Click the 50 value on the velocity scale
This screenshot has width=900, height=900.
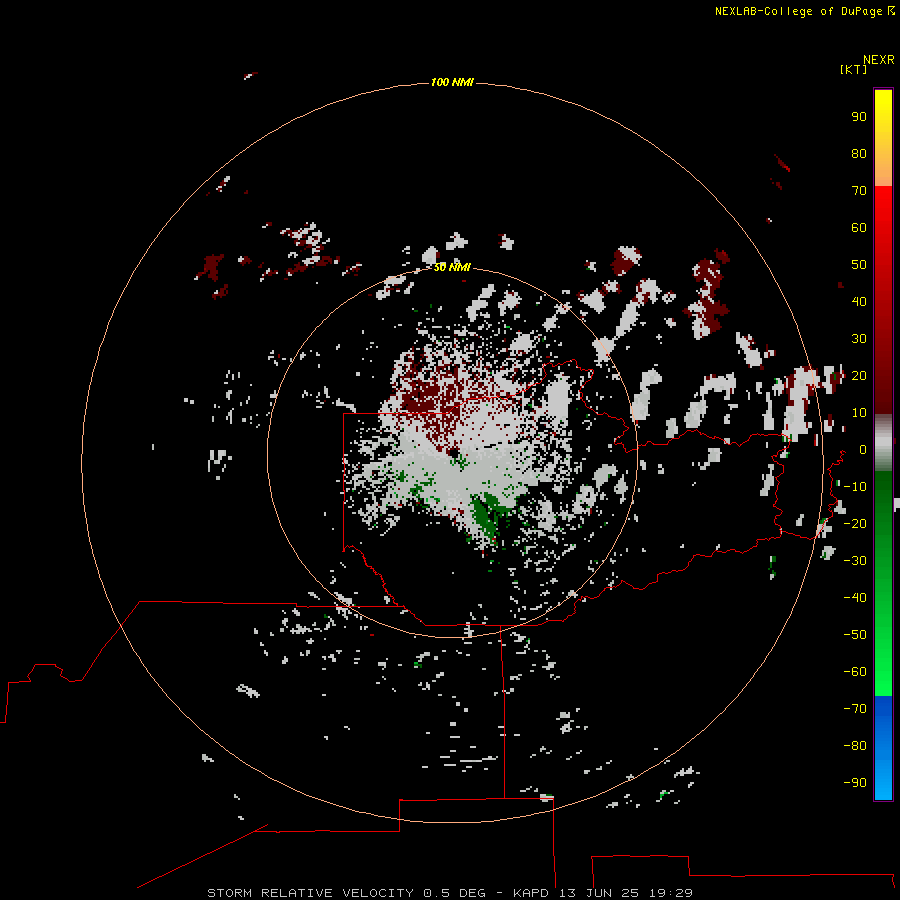(859, 265)
